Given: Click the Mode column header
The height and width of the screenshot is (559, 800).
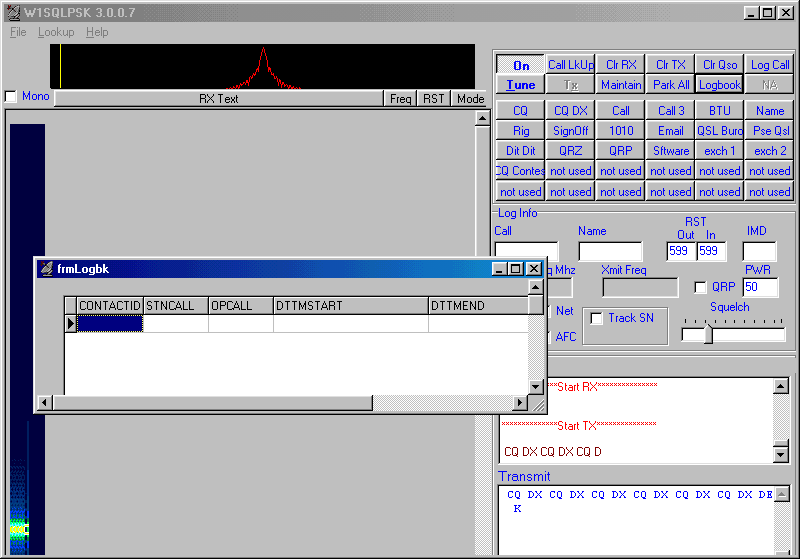Looking at the screenshot, I should [470, 98].
